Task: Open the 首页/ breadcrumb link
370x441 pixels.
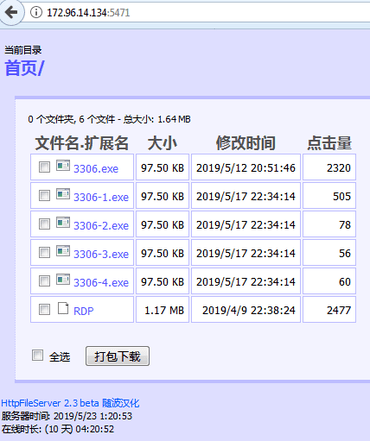Action: coord(24,68)
